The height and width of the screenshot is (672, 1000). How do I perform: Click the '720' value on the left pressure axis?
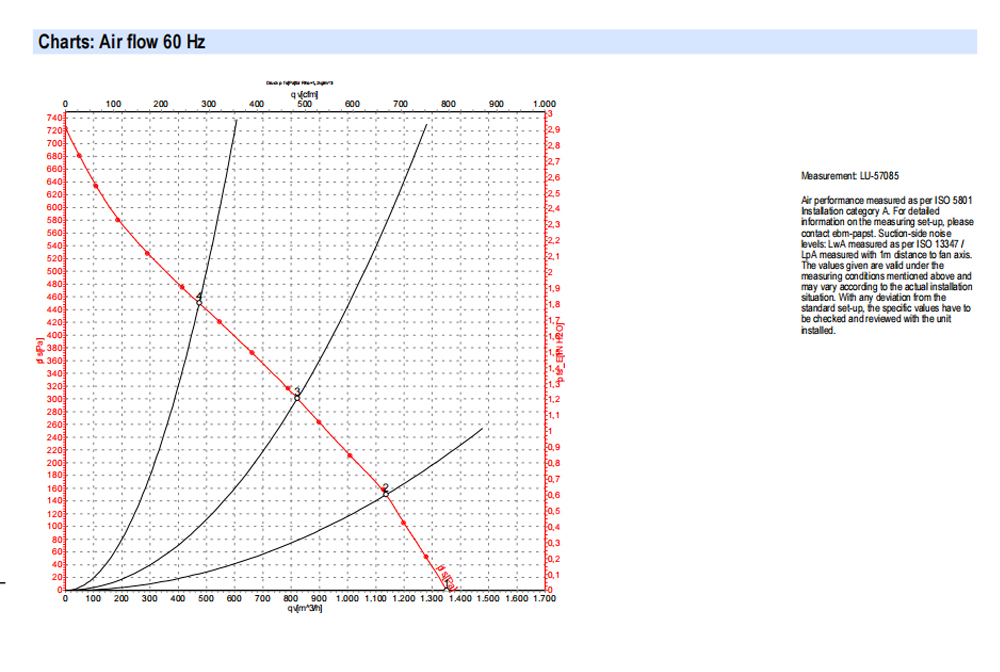point(55,131)
